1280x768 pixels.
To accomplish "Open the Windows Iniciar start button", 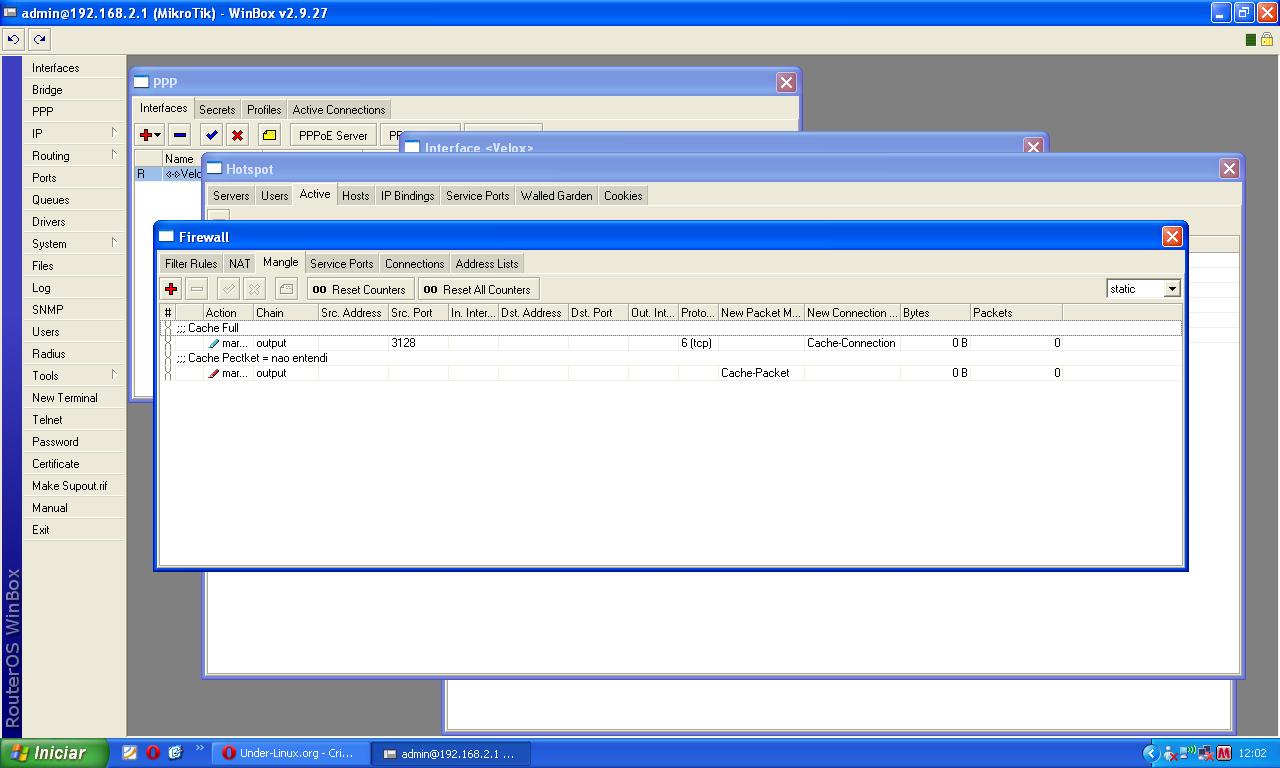I will point(54,753).
